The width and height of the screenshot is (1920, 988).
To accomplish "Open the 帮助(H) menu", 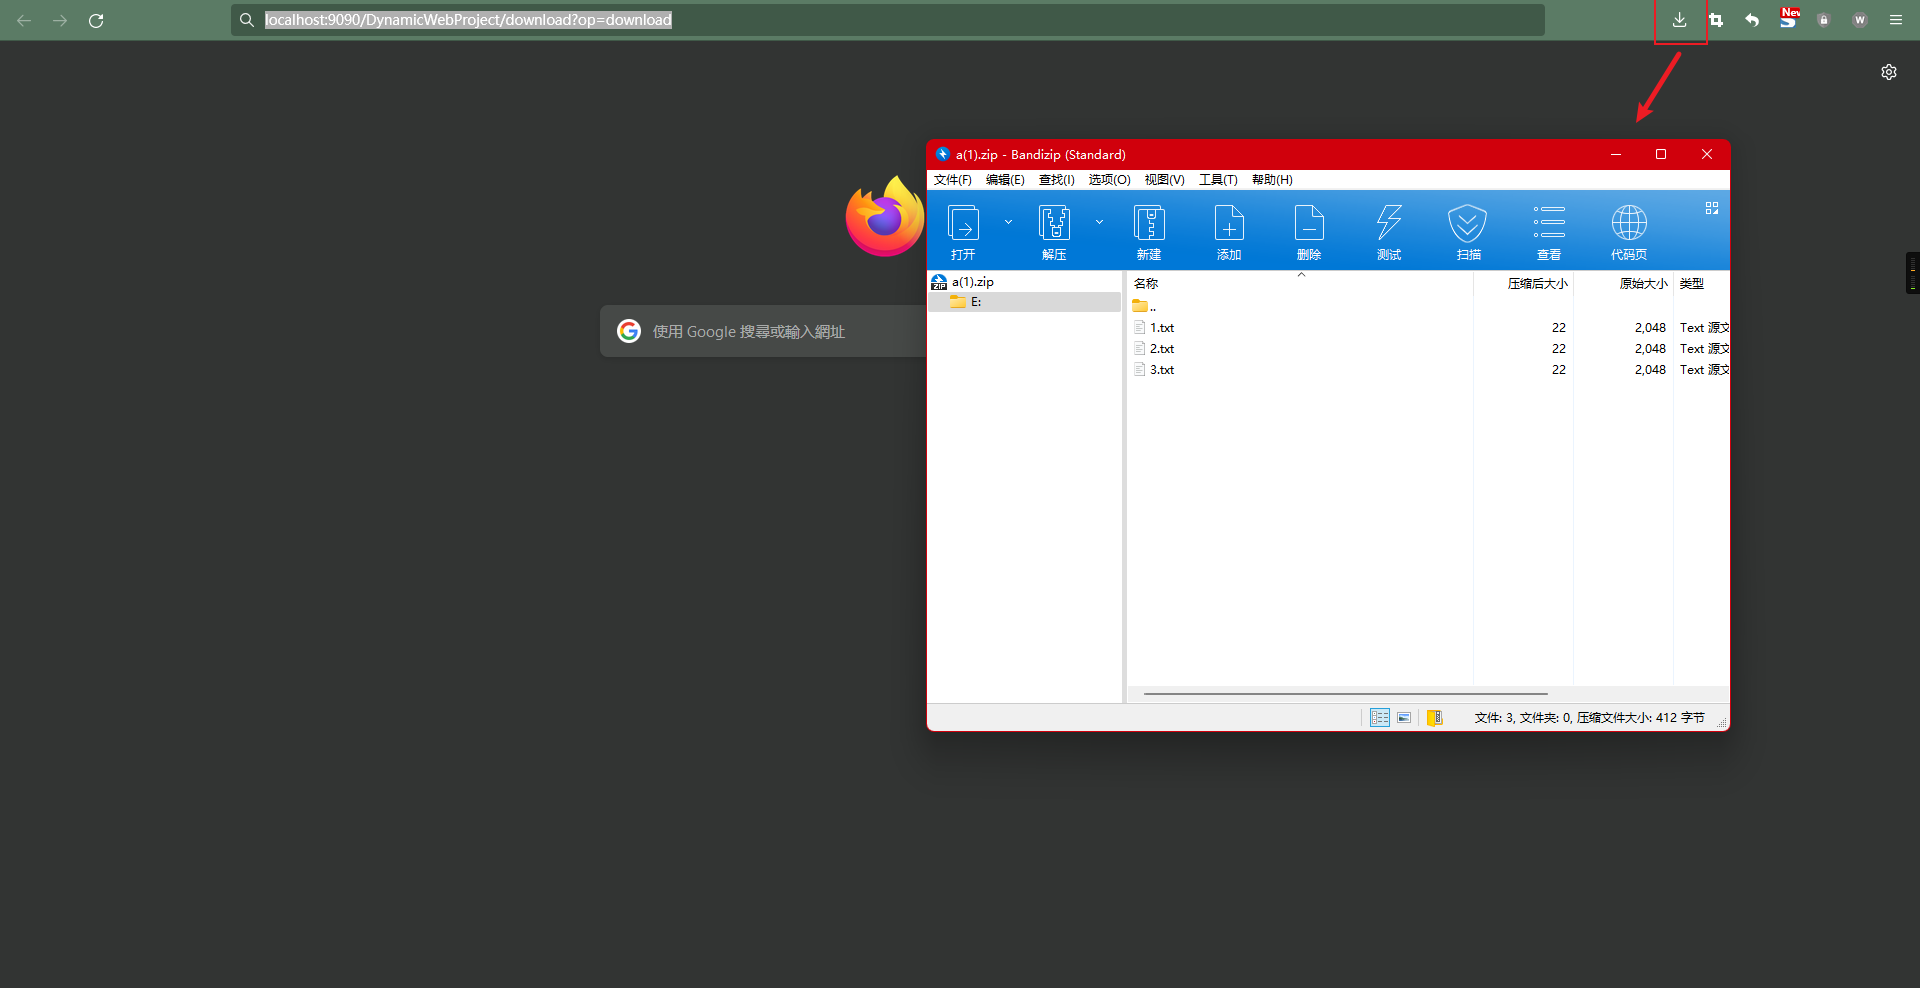I will pos(1272,180).
